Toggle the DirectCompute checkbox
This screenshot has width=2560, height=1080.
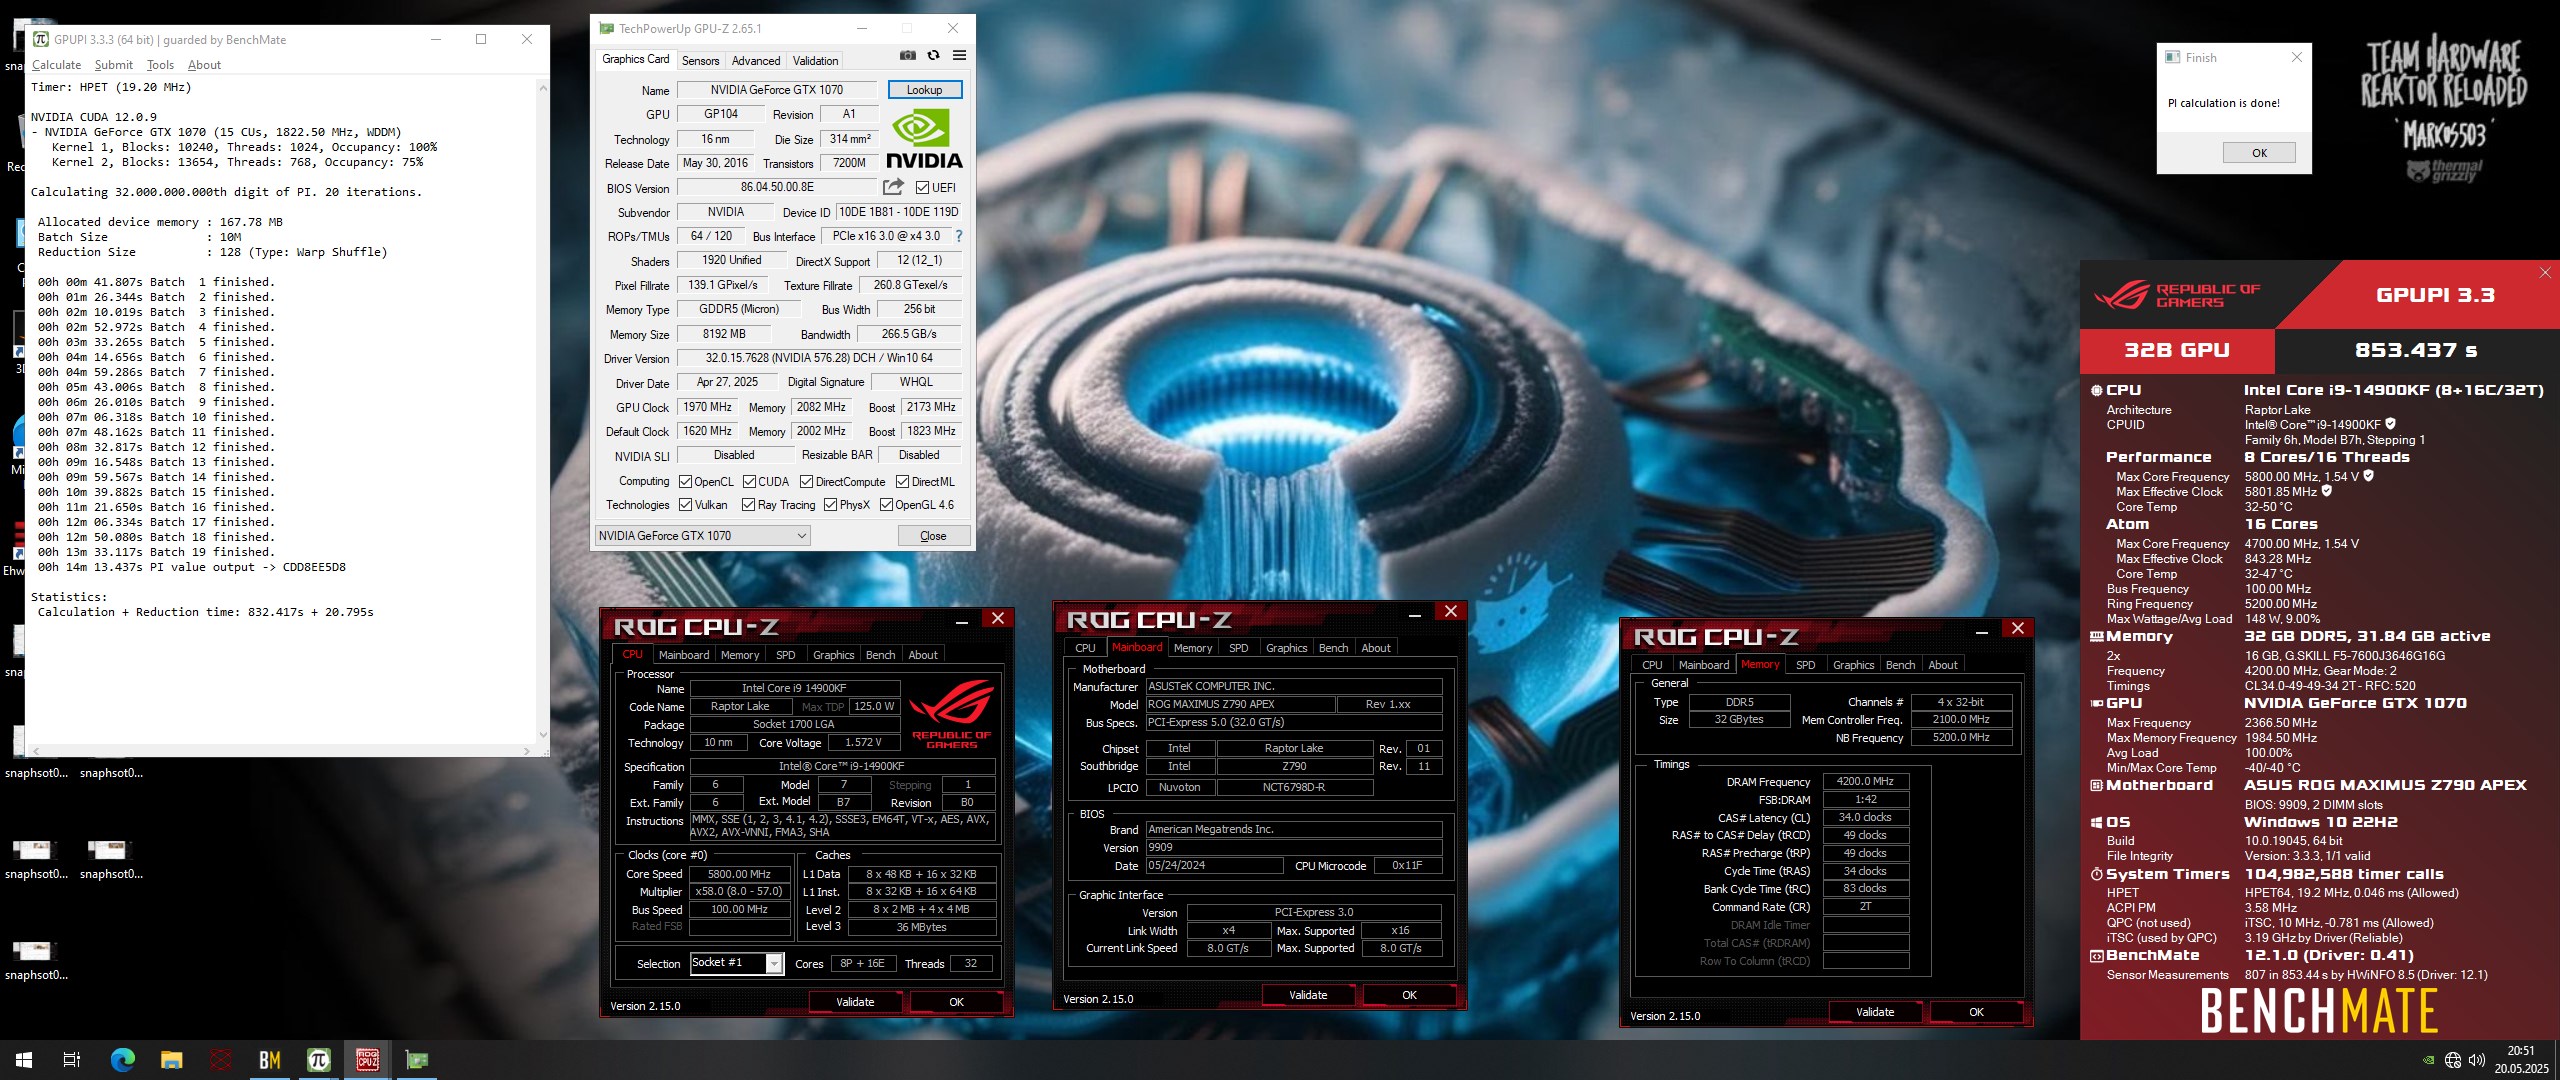point(806,482)
